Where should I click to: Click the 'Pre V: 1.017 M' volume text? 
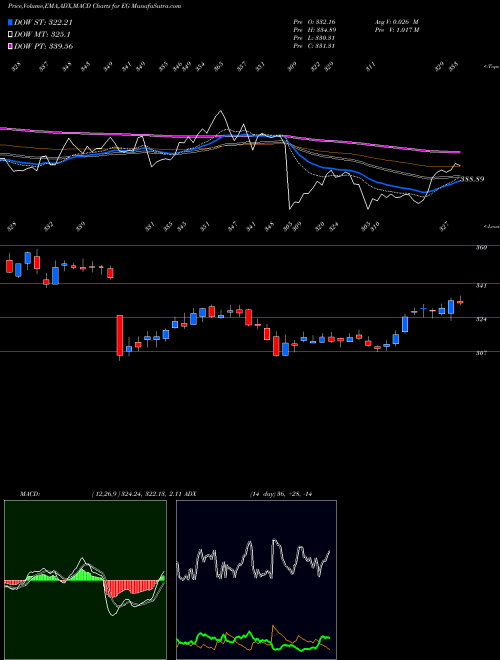[397, 30]
